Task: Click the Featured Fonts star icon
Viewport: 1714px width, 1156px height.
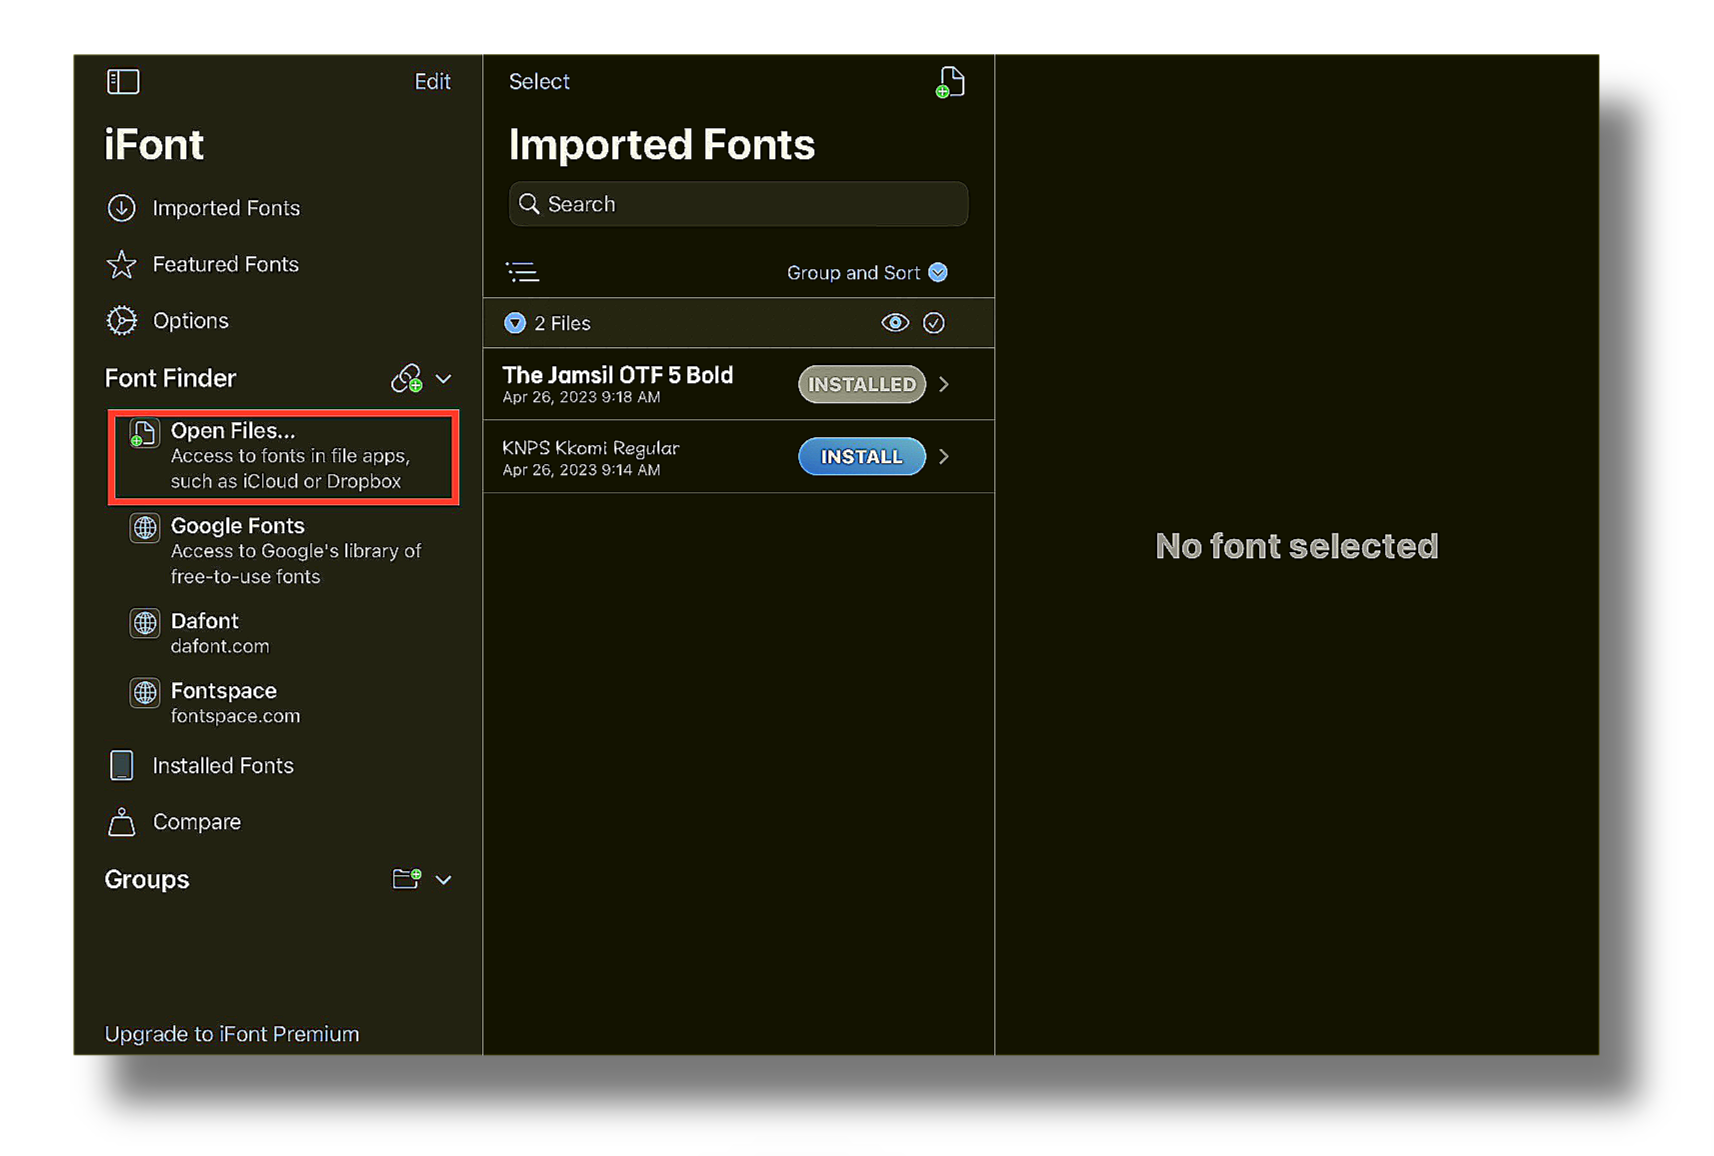Action: (x=122, y=264)
